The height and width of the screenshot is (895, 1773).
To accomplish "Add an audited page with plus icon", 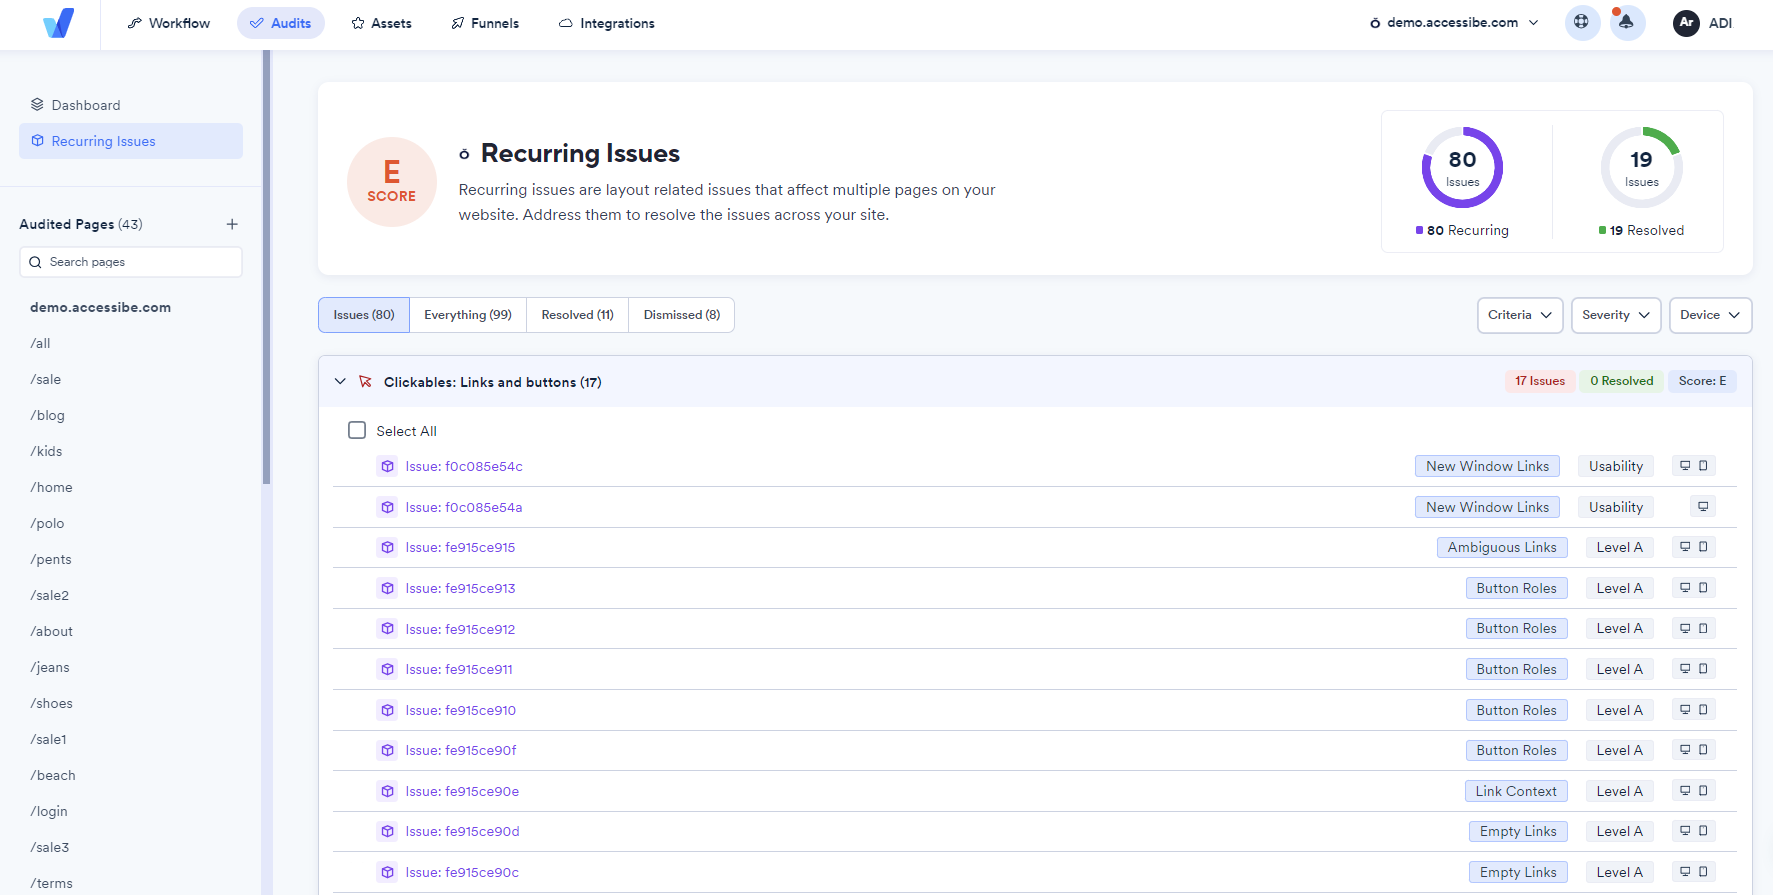I will pos(232,224).
